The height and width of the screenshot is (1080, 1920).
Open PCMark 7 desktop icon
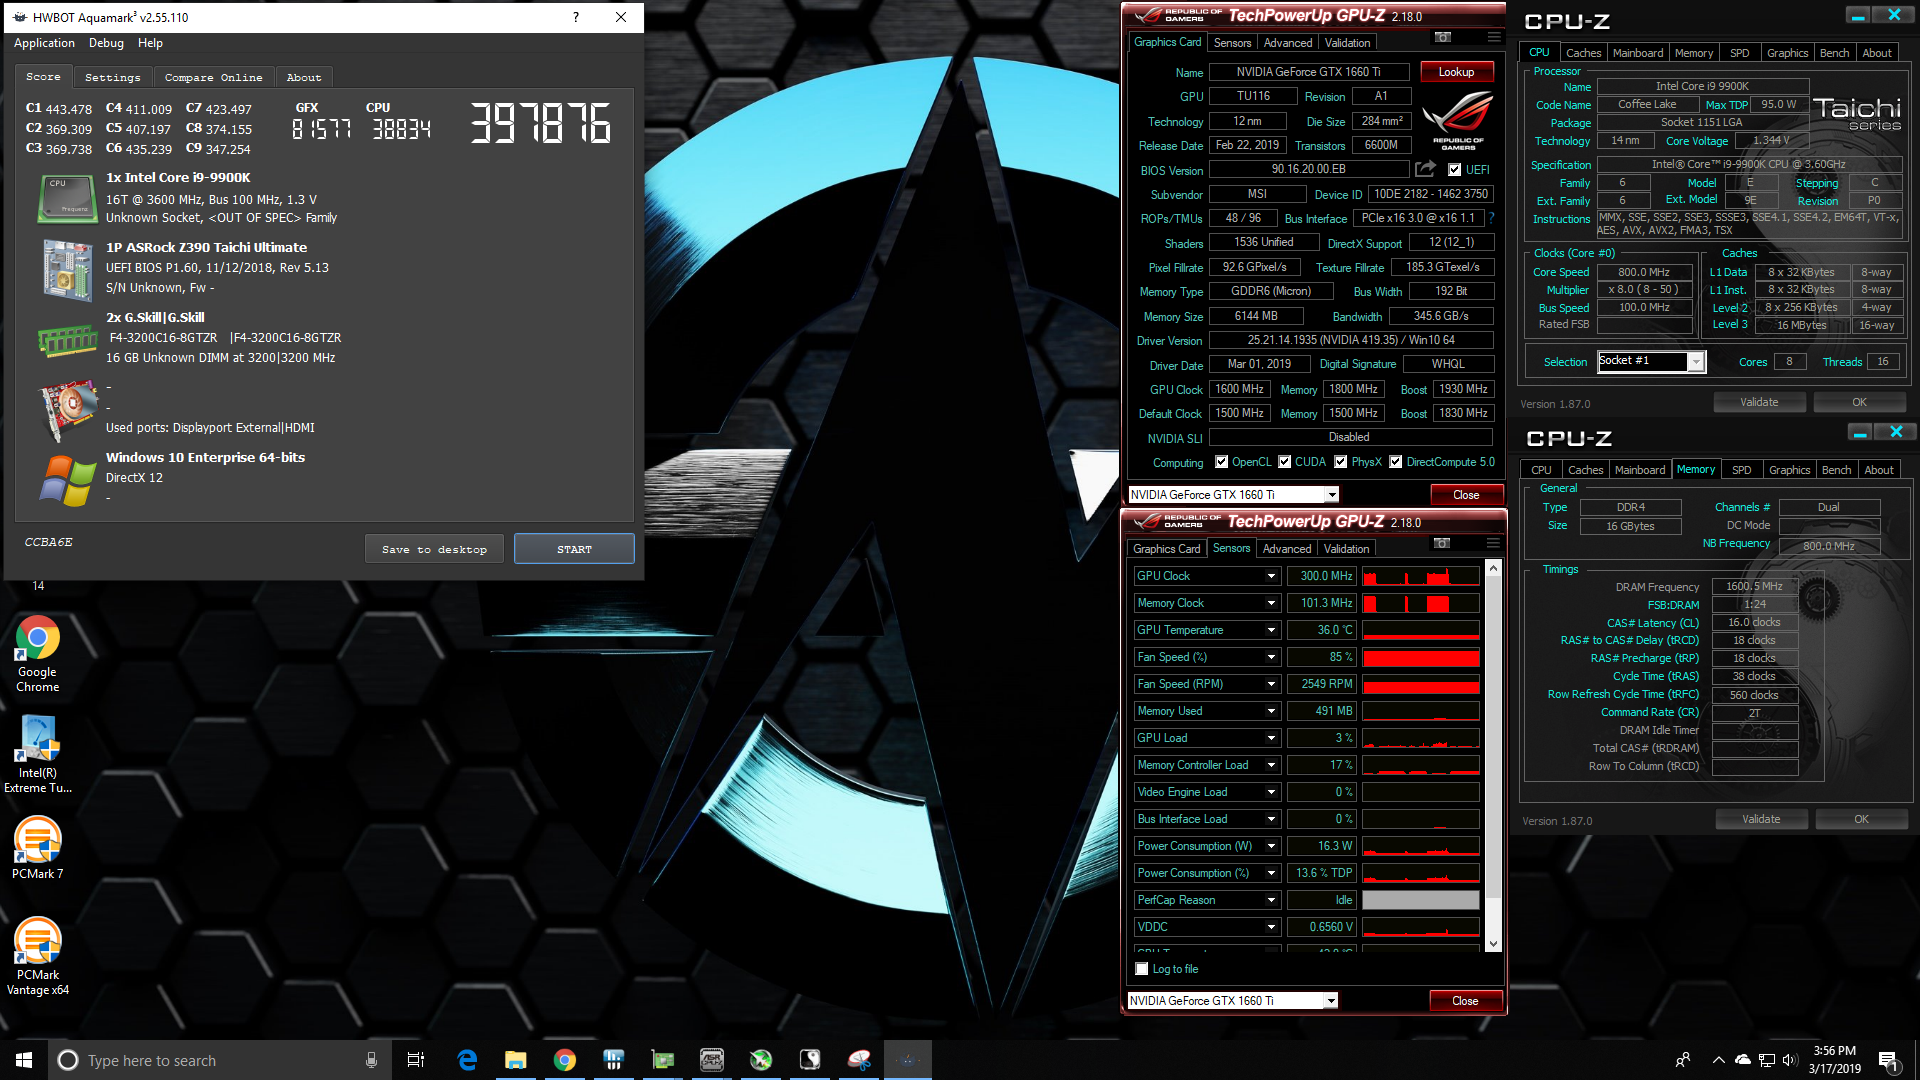pyautogui.click(x=37, y=847)
